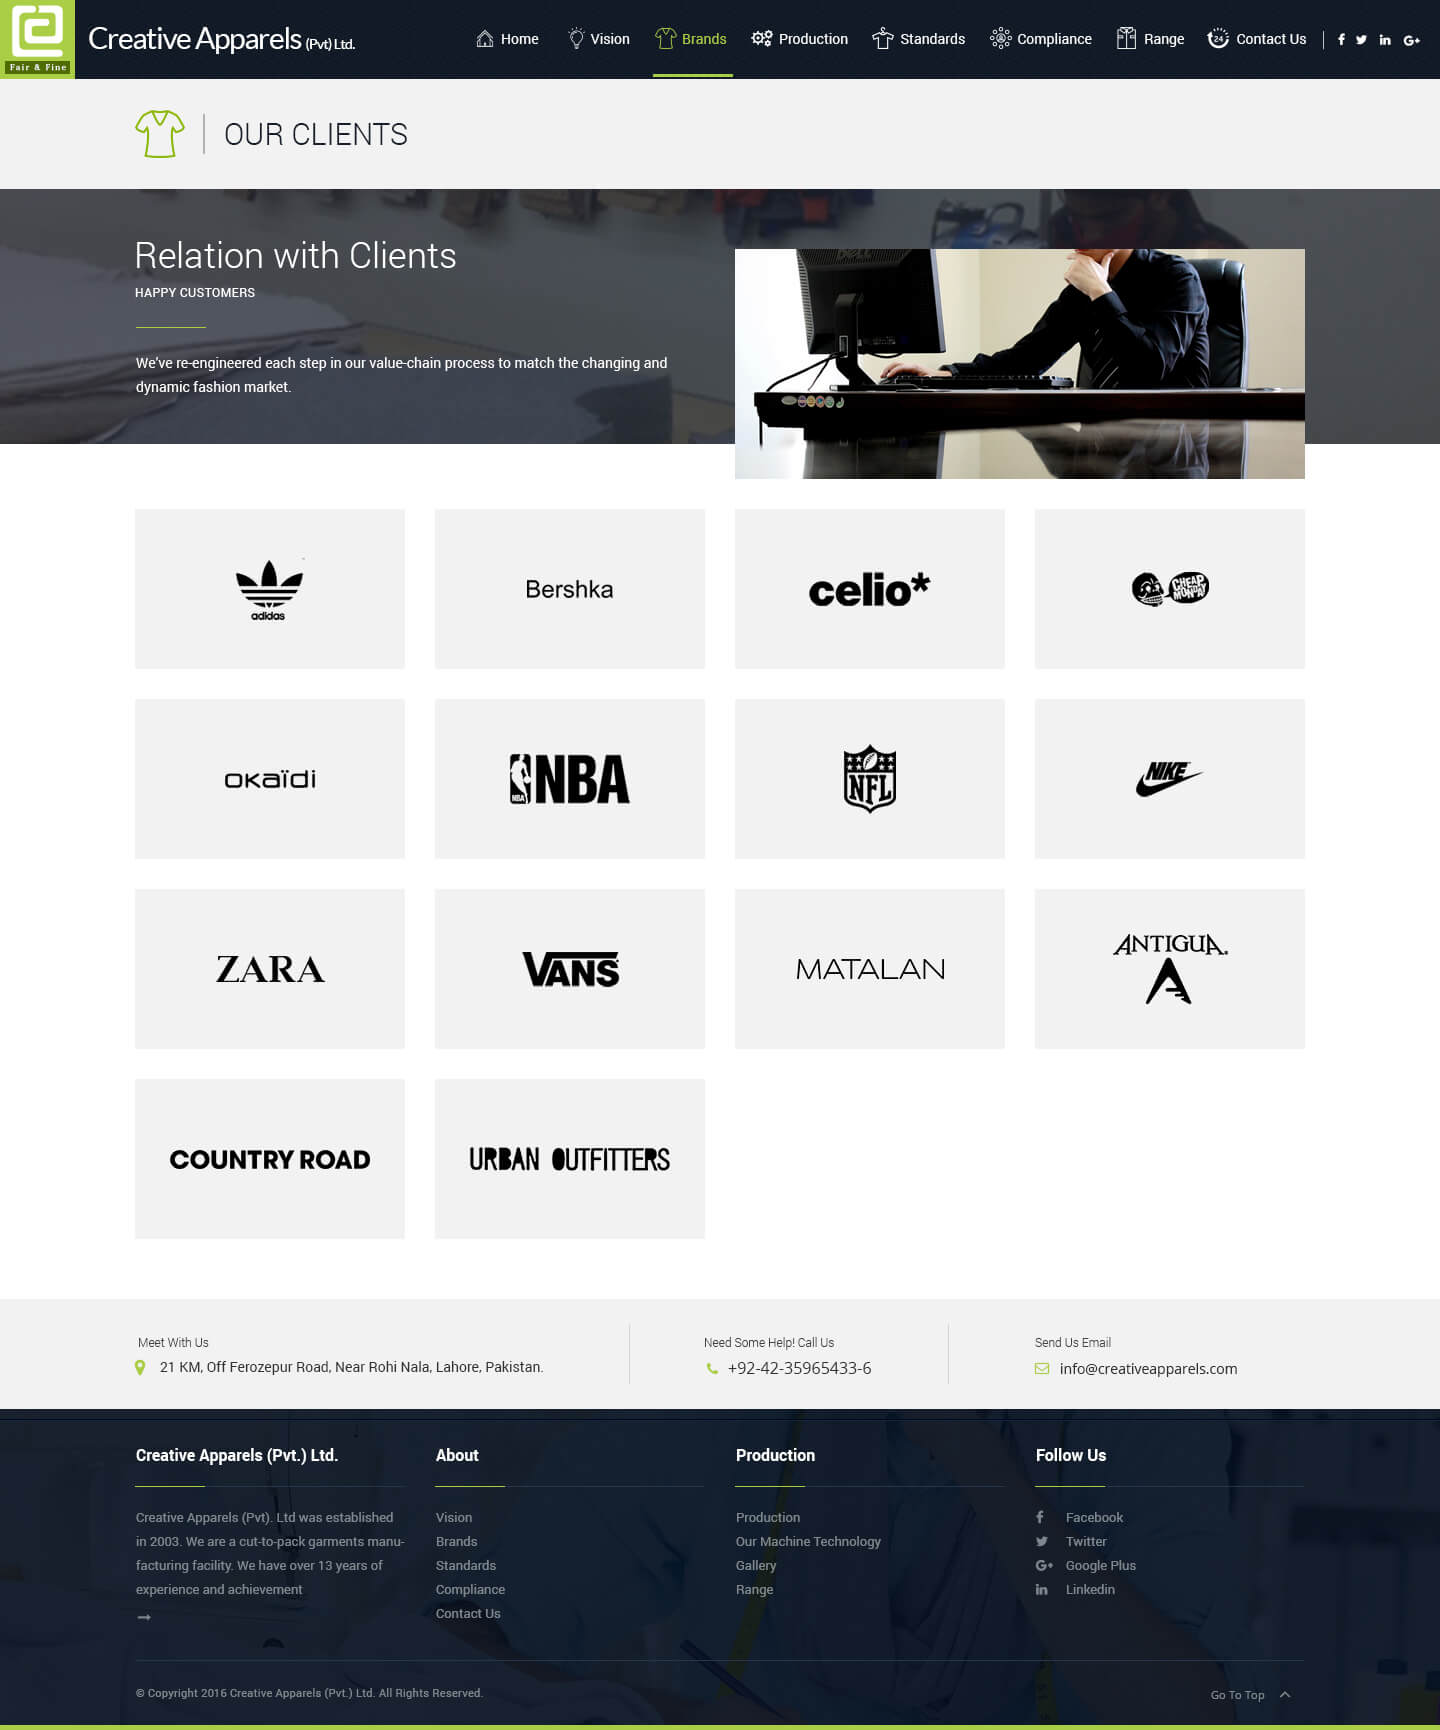The image size is (1440, 1730).
Task: Follow on Twitter footer link
Action: pos(1086,1541)
